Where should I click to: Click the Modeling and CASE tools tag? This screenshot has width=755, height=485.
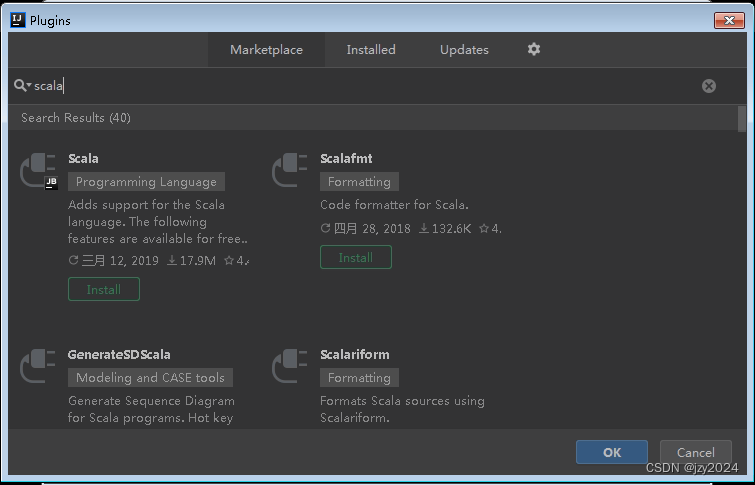tap(150, 378)
